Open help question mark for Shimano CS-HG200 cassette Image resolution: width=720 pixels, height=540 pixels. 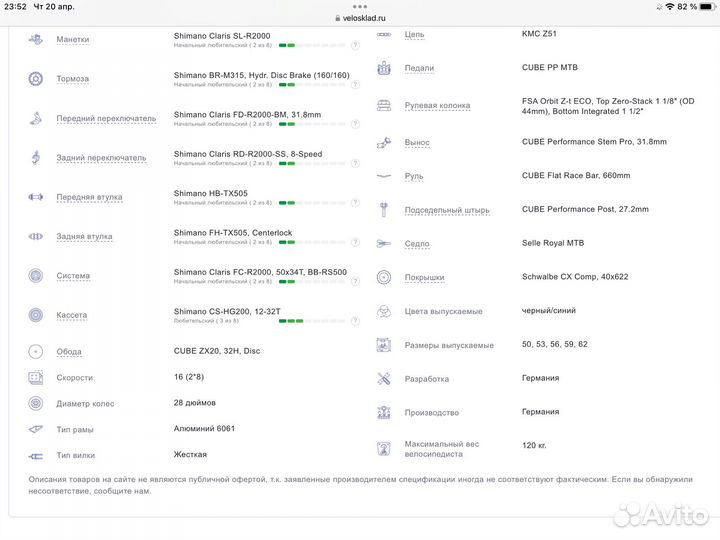pos(355,321)
